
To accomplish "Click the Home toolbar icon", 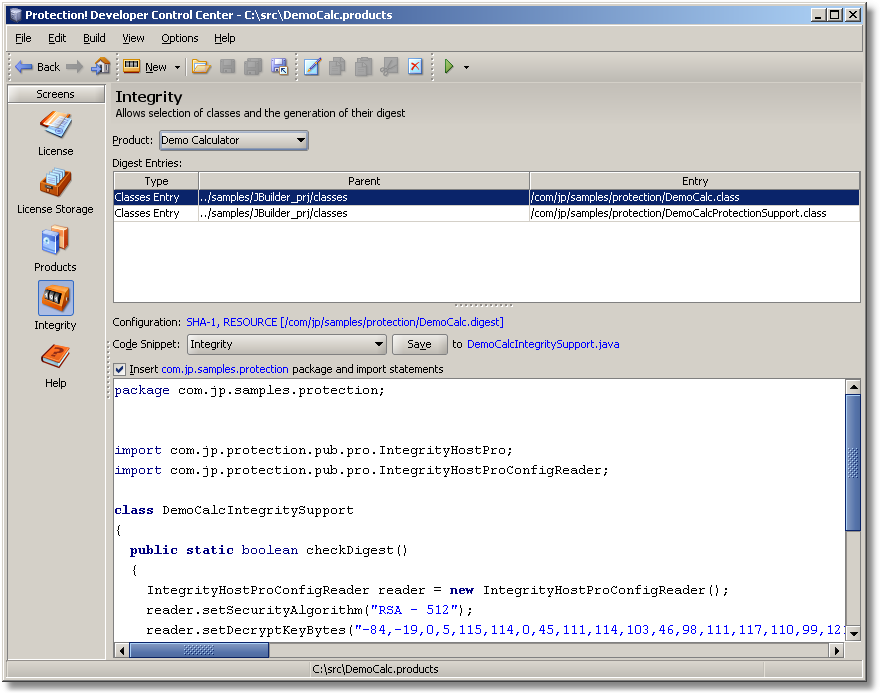I will (100, 67).
